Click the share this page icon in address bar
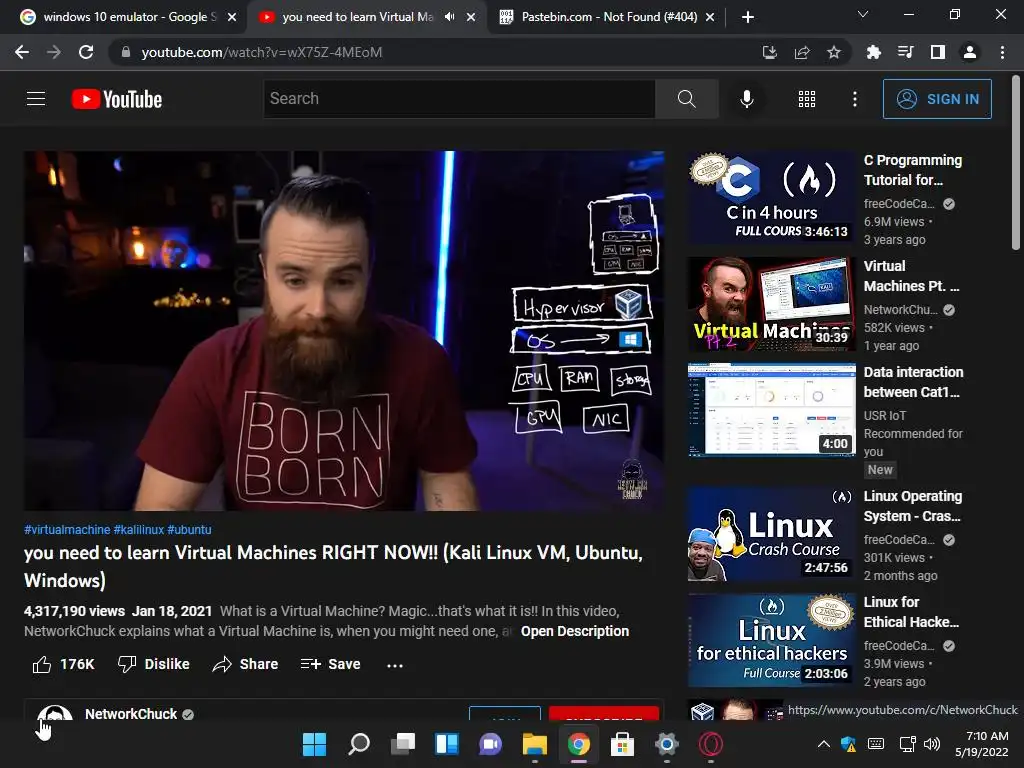Screen dimensions: 1024x768 802,52
